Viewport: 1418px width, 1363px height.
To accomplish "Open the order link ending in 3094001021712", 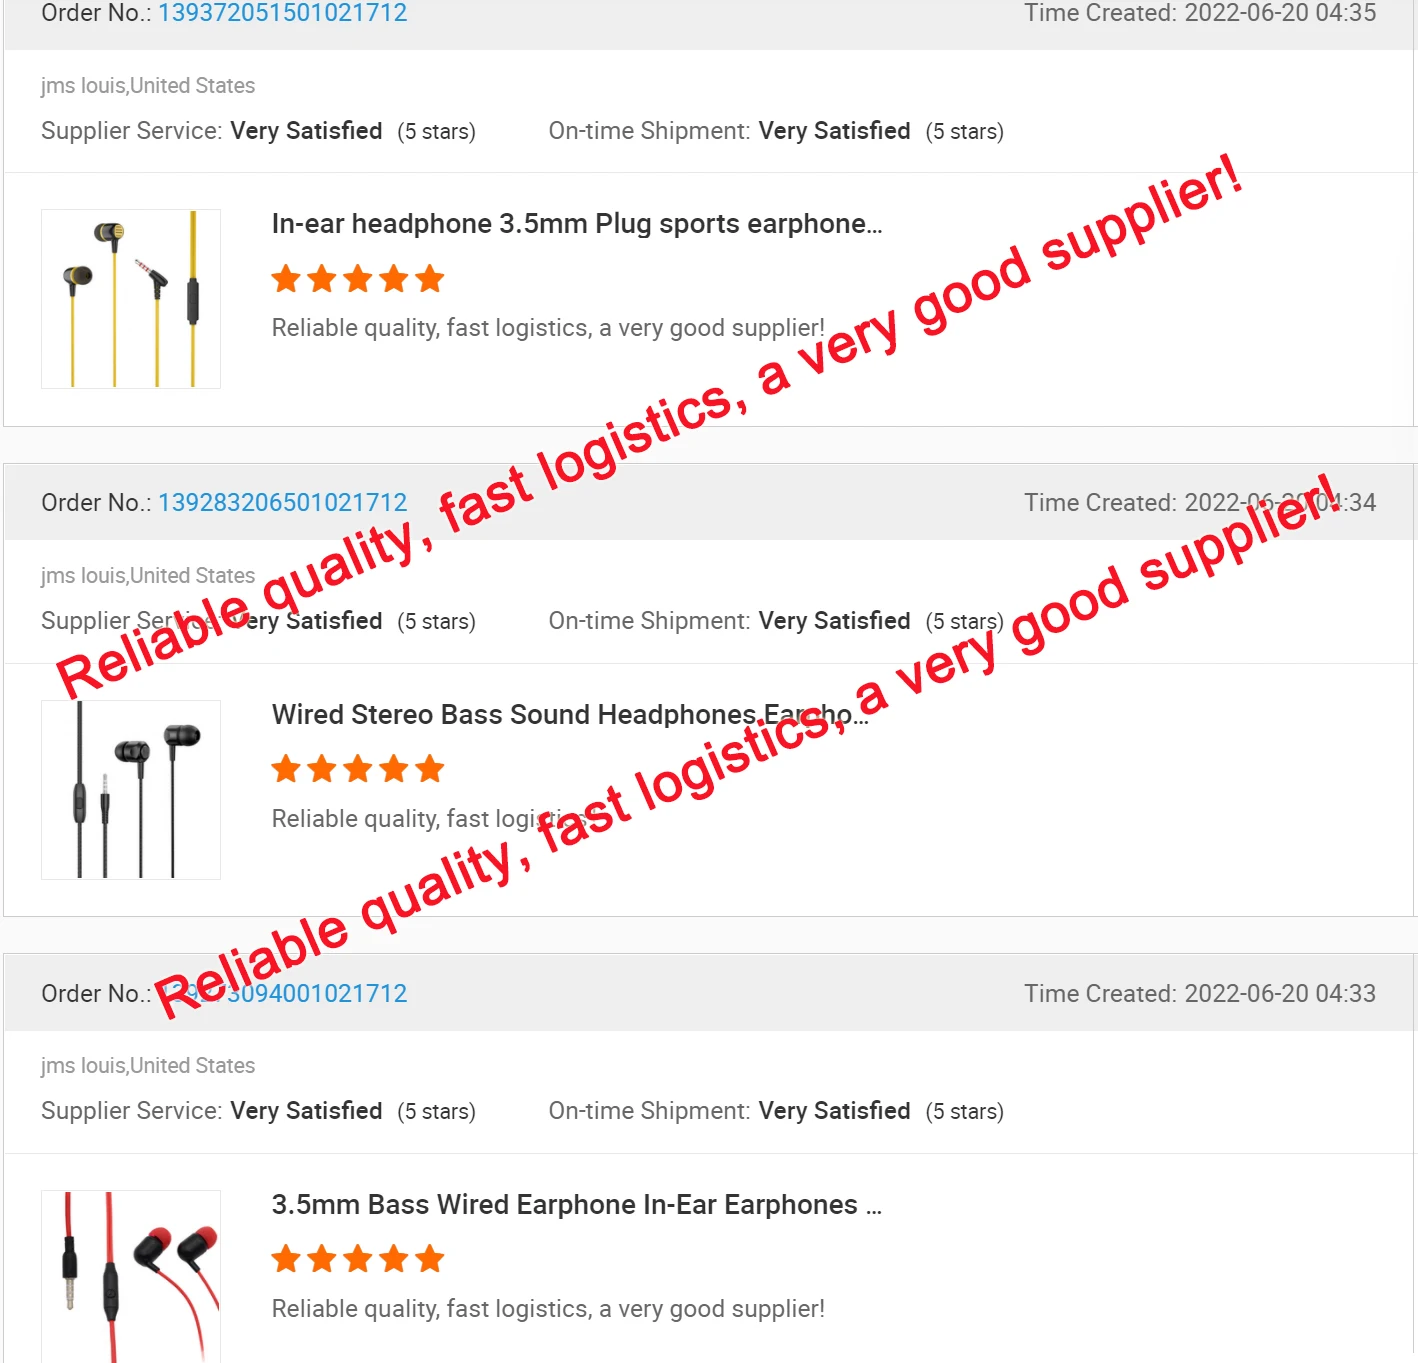I will [283, 993].
